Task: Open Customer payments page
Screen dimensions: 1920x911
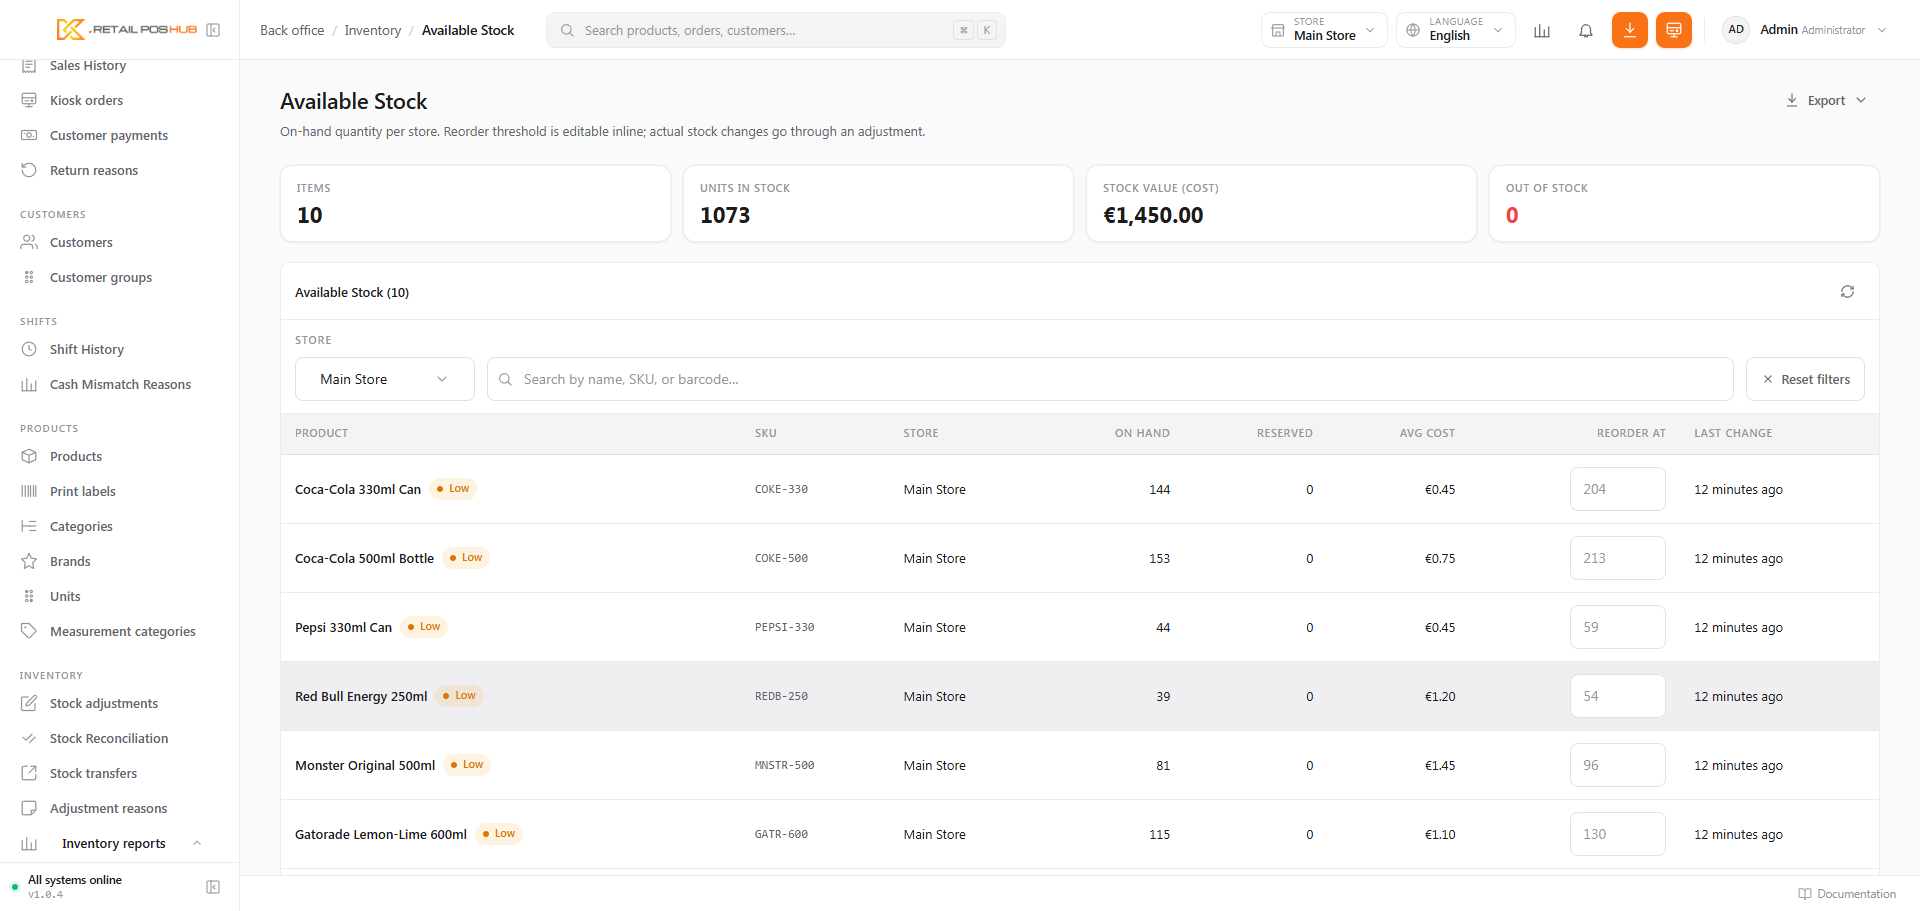Action: [108, 136]
